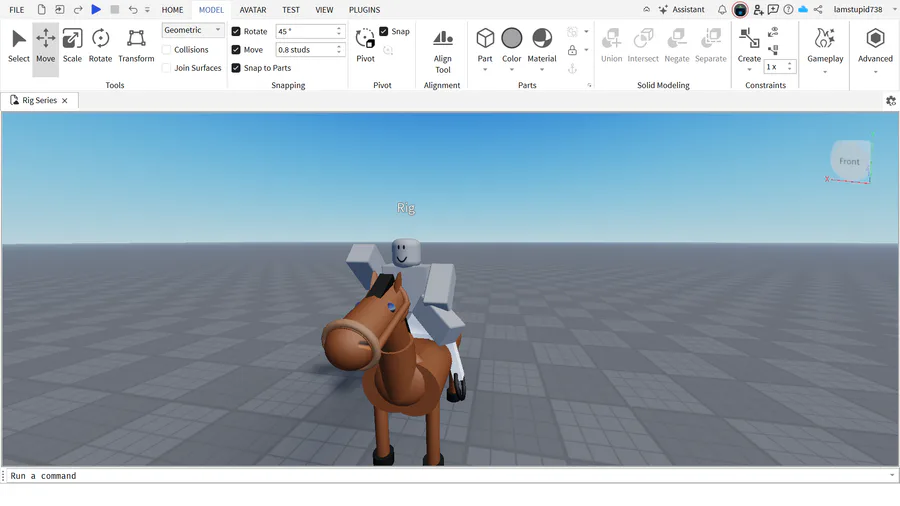Click the Intersect solid modeling tool
Image resolution: width=900 pixels, height=506 pixels.
(643, 46)
